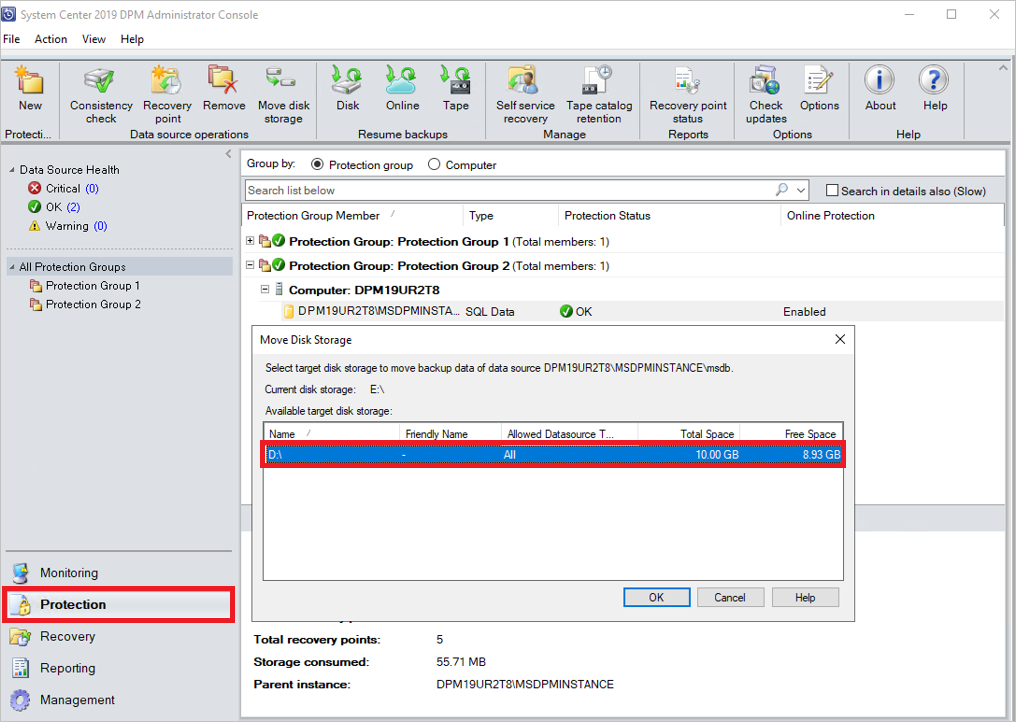Viewport: 1016px width, 722px height.
Task: Enable Search in details also (Slow)
Action: 832,191
